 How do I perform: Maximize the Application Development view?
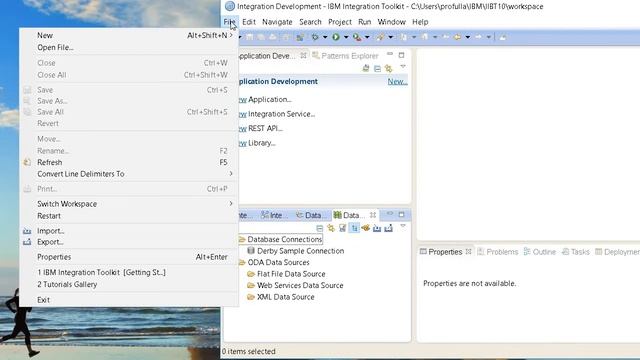(x=401, y=55)
